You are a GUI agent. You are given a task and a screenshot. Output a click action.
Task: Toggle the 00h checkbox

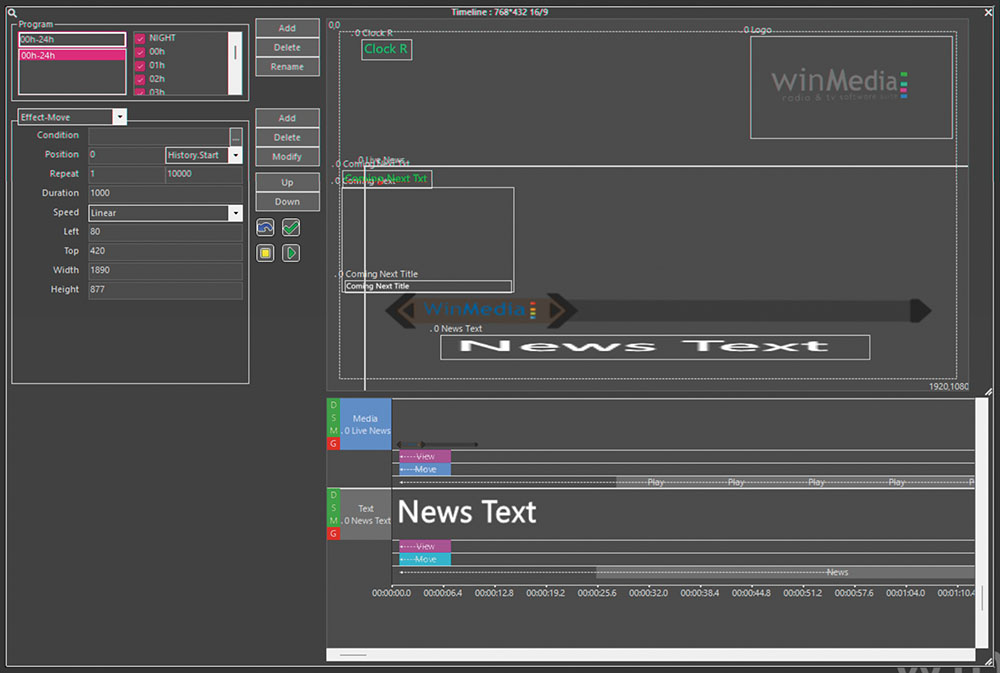click(x=140, y=52)
